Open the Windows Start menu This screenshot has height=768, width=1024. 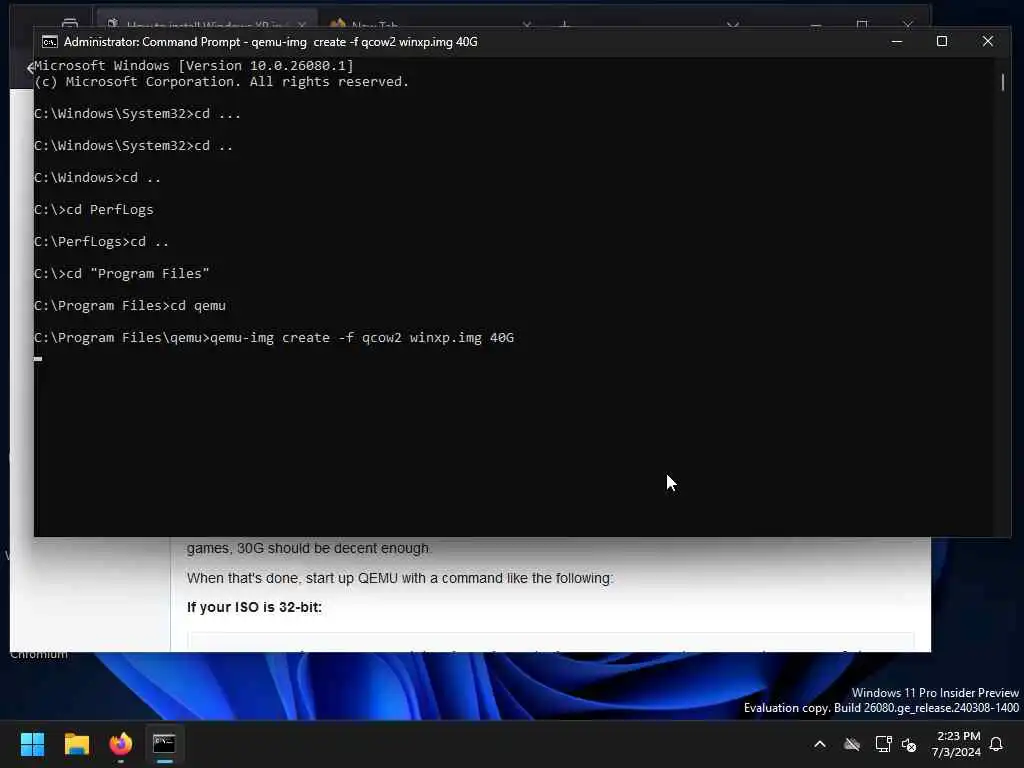[x=32, y=744]
